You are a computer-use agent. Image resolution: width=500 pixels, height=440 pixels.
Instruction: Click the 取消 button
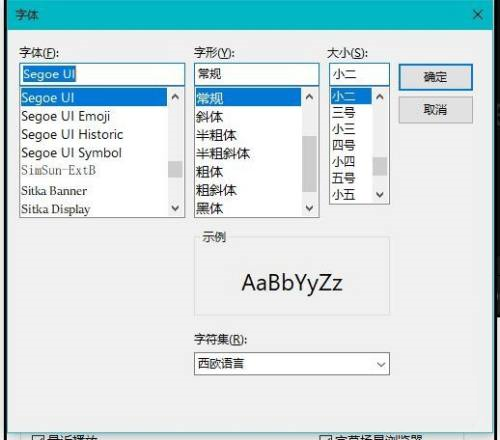436,110
